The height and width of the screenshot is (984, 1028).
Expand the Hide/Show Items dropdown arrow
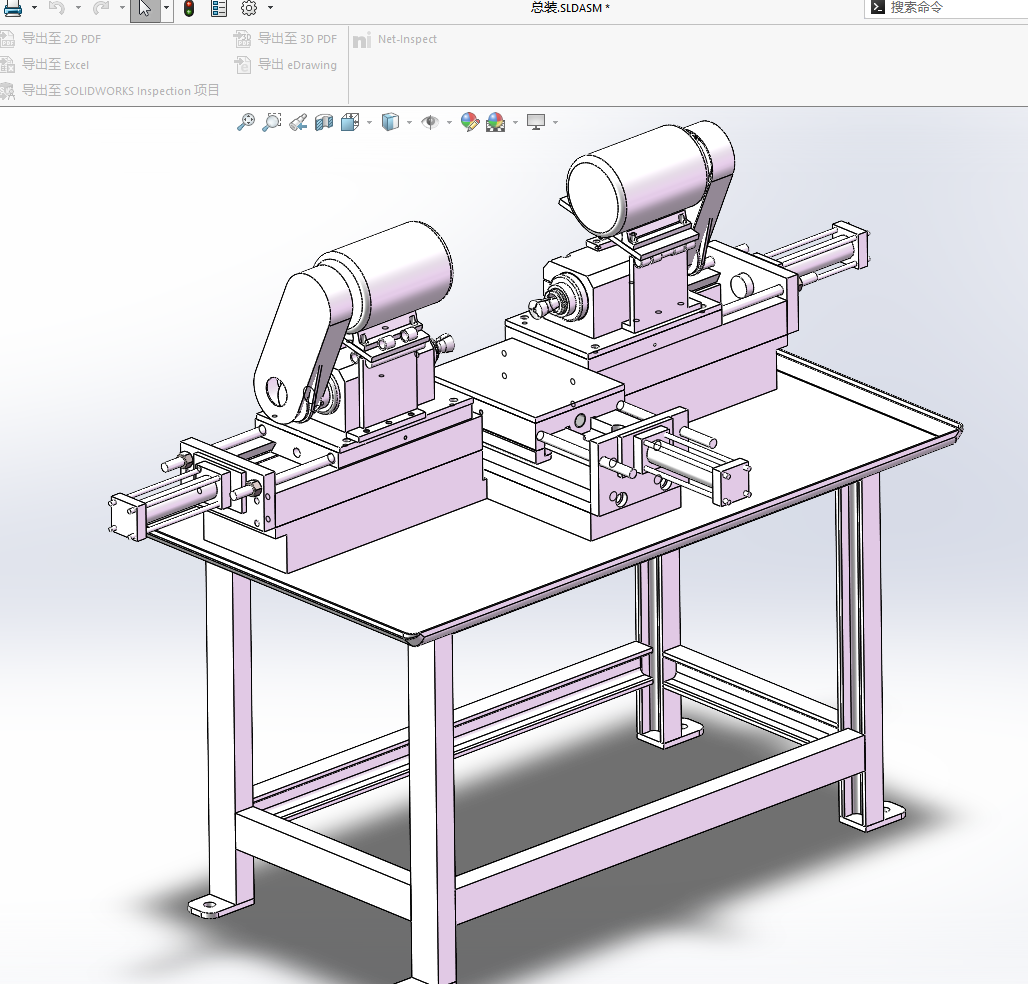click(449, 123)
